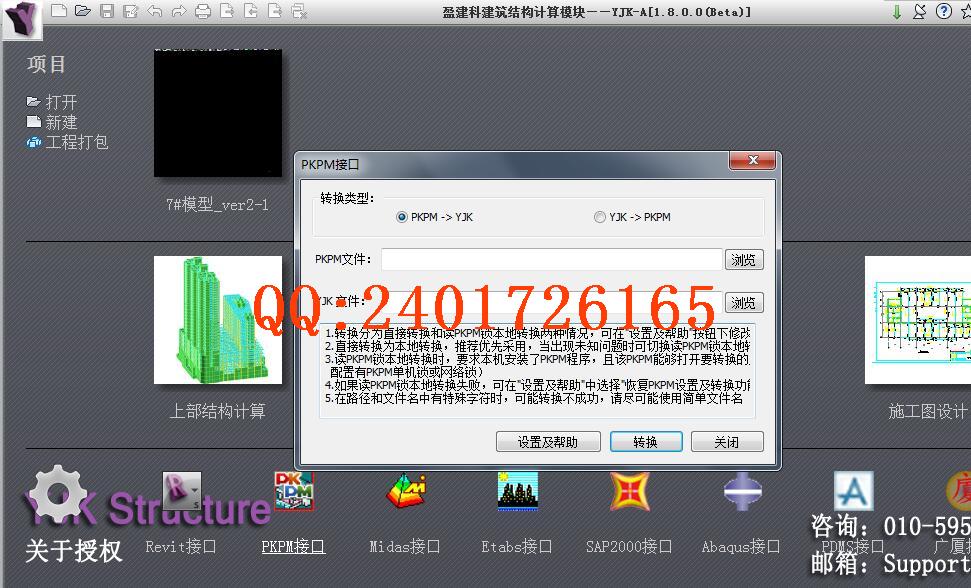Click the 关于授权 link
The width and height of the screenshot is (971, 588).
[x=74, y=551]
